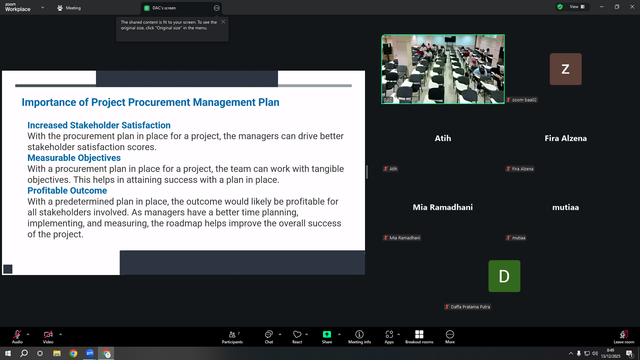Open Windows notification center
640x360 pixels.
click(630, 353)
